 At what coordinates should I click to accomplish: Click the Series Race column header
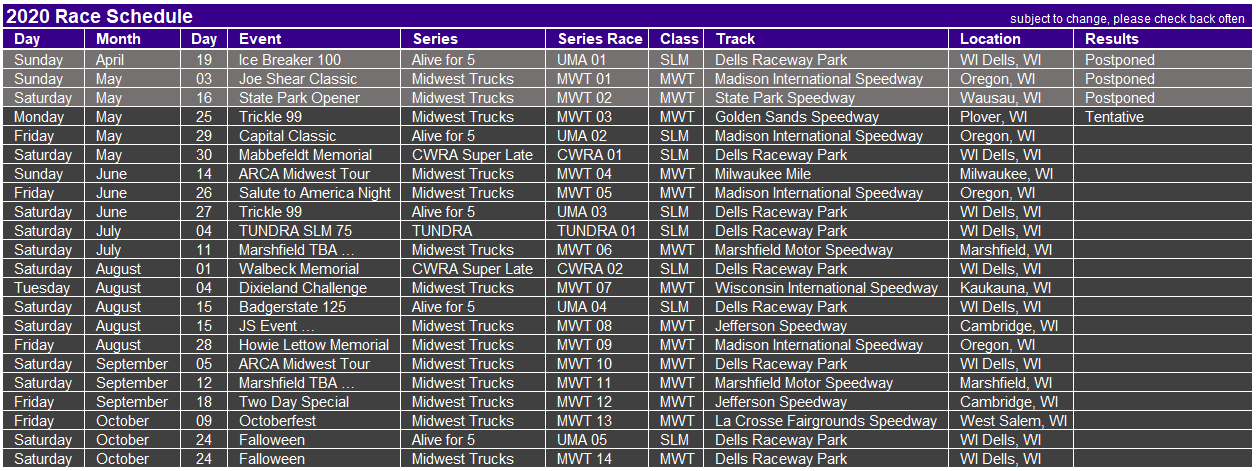coord(599,39)
